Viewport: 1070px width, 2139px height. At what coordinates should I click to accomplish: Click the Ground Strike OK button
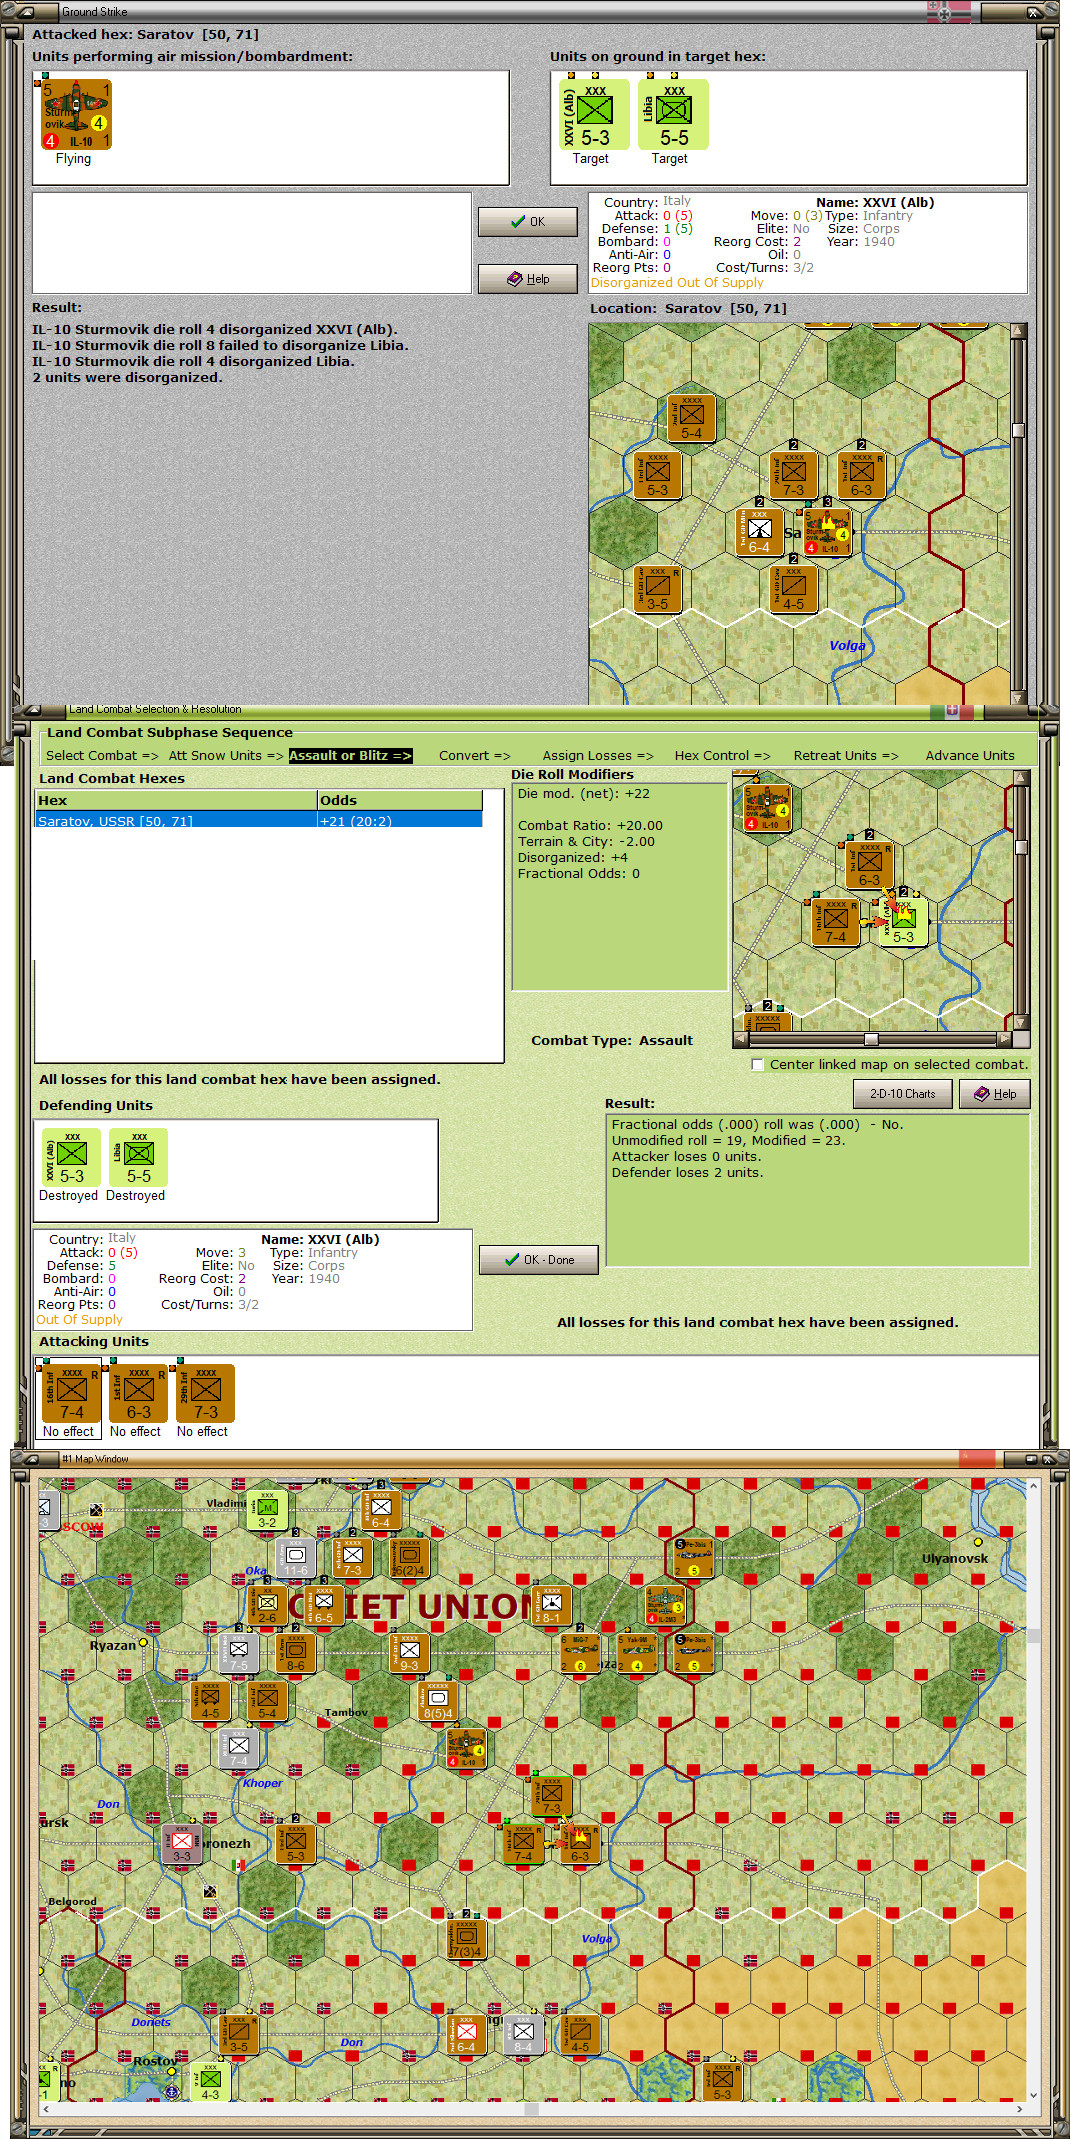[528, 222]
